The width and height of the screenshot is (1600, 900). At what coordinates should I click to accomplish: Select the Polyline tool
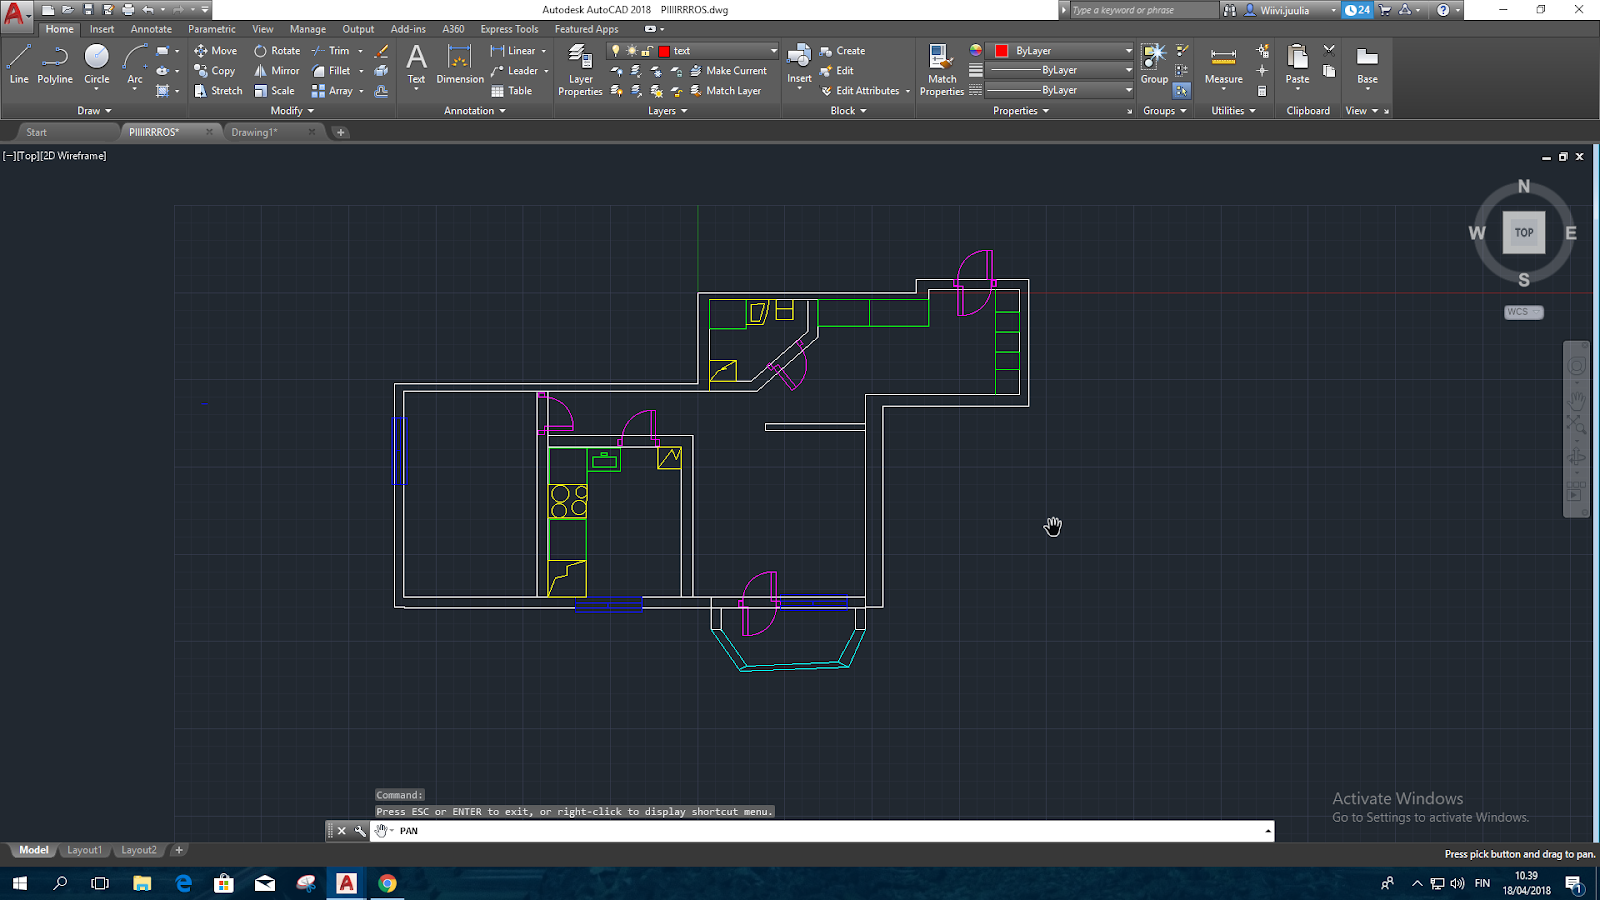(x=55, y=63)
